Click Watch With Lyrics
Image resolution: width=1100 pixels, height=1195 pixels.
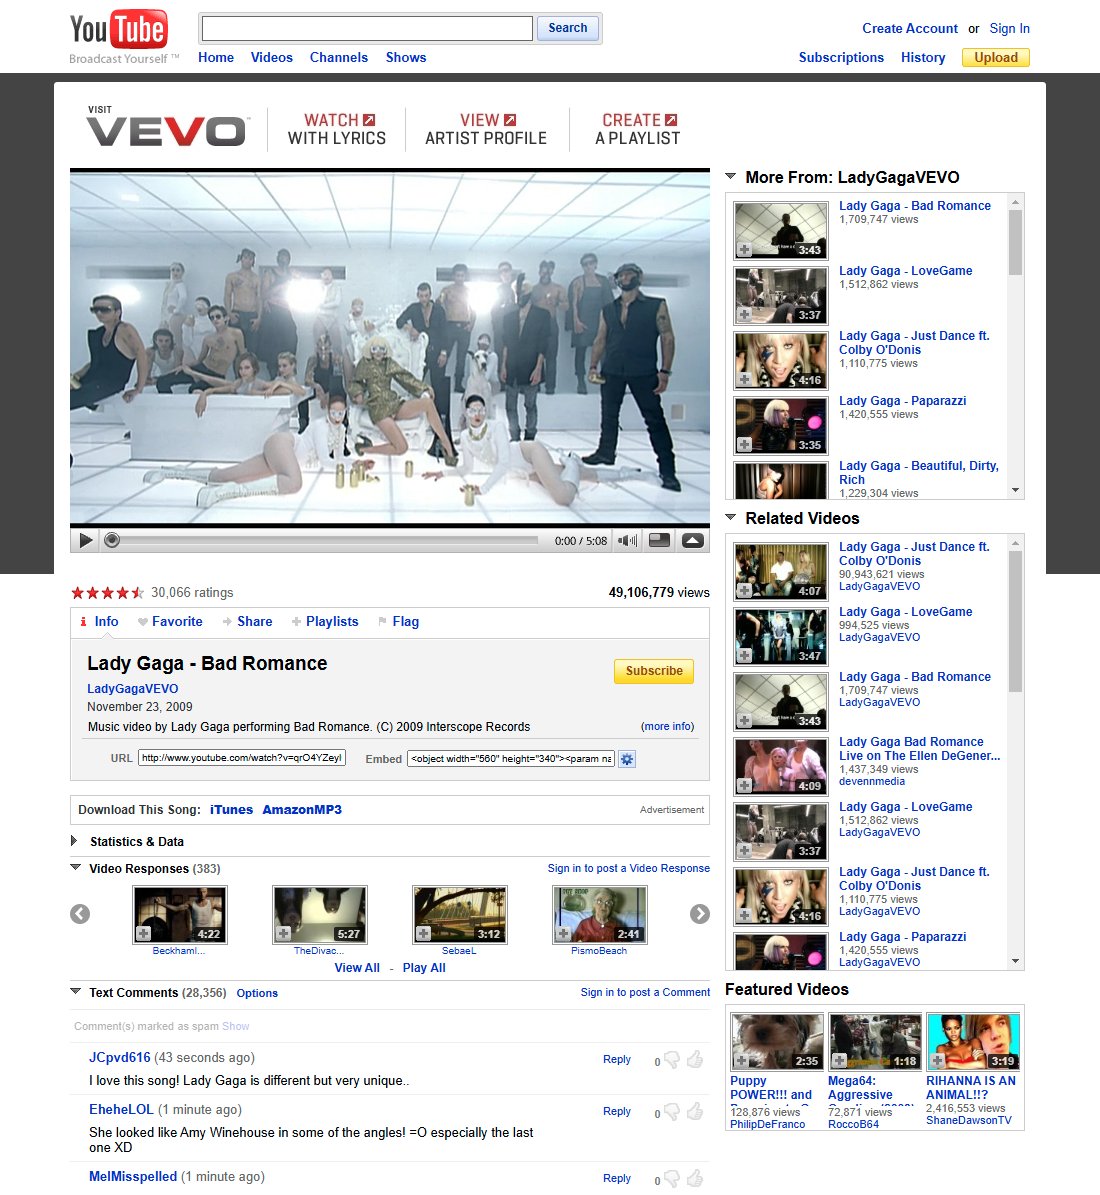336,129
